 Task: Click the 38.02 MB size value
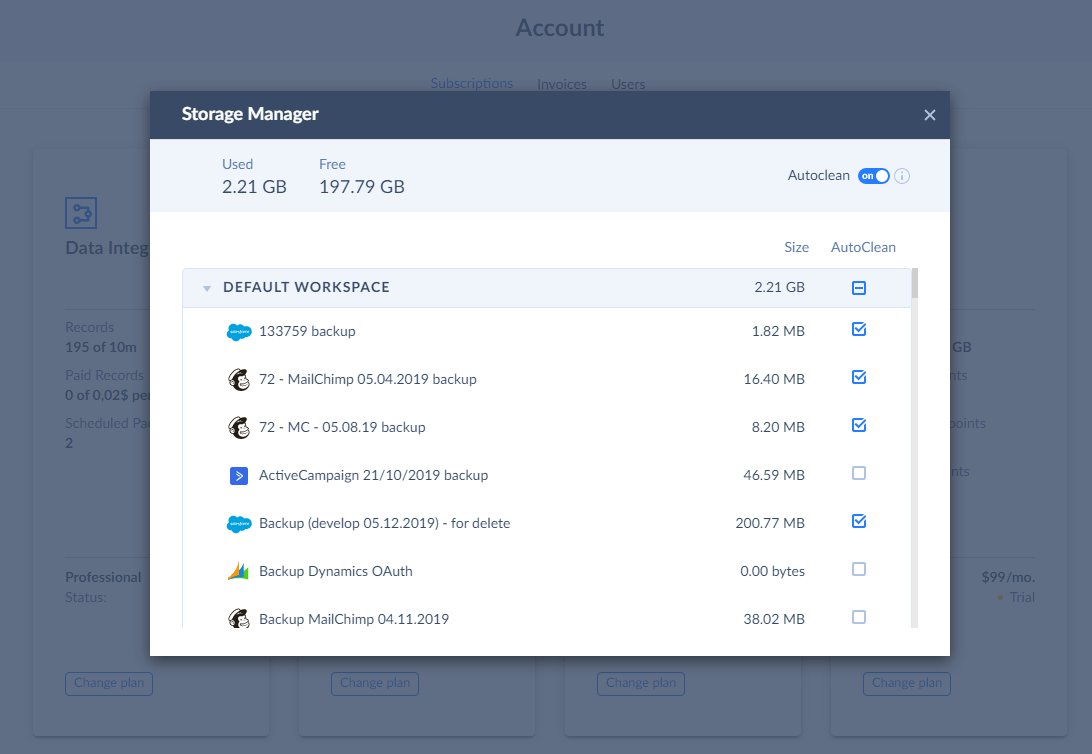coord(774,619)
